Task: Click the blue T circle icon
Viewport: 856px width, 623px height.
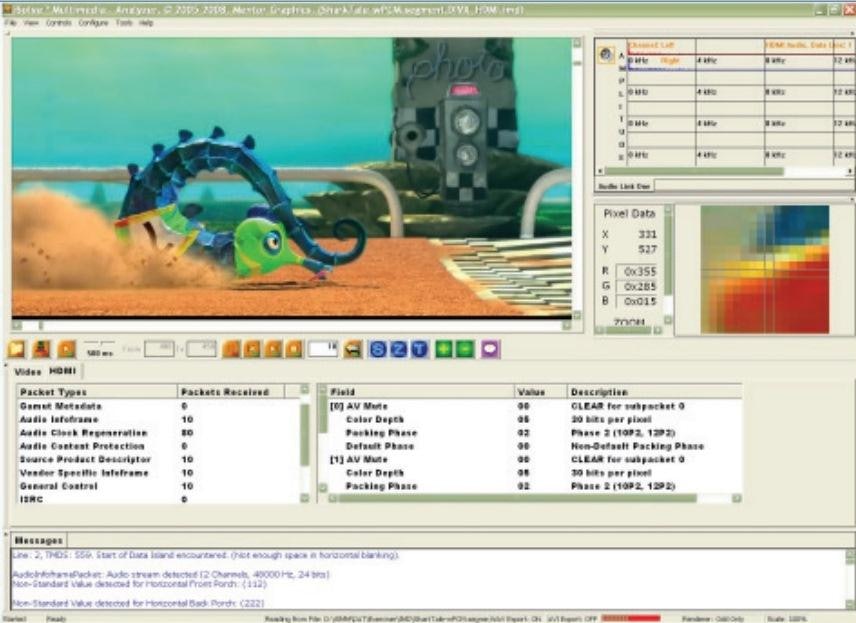Action: 419,349
